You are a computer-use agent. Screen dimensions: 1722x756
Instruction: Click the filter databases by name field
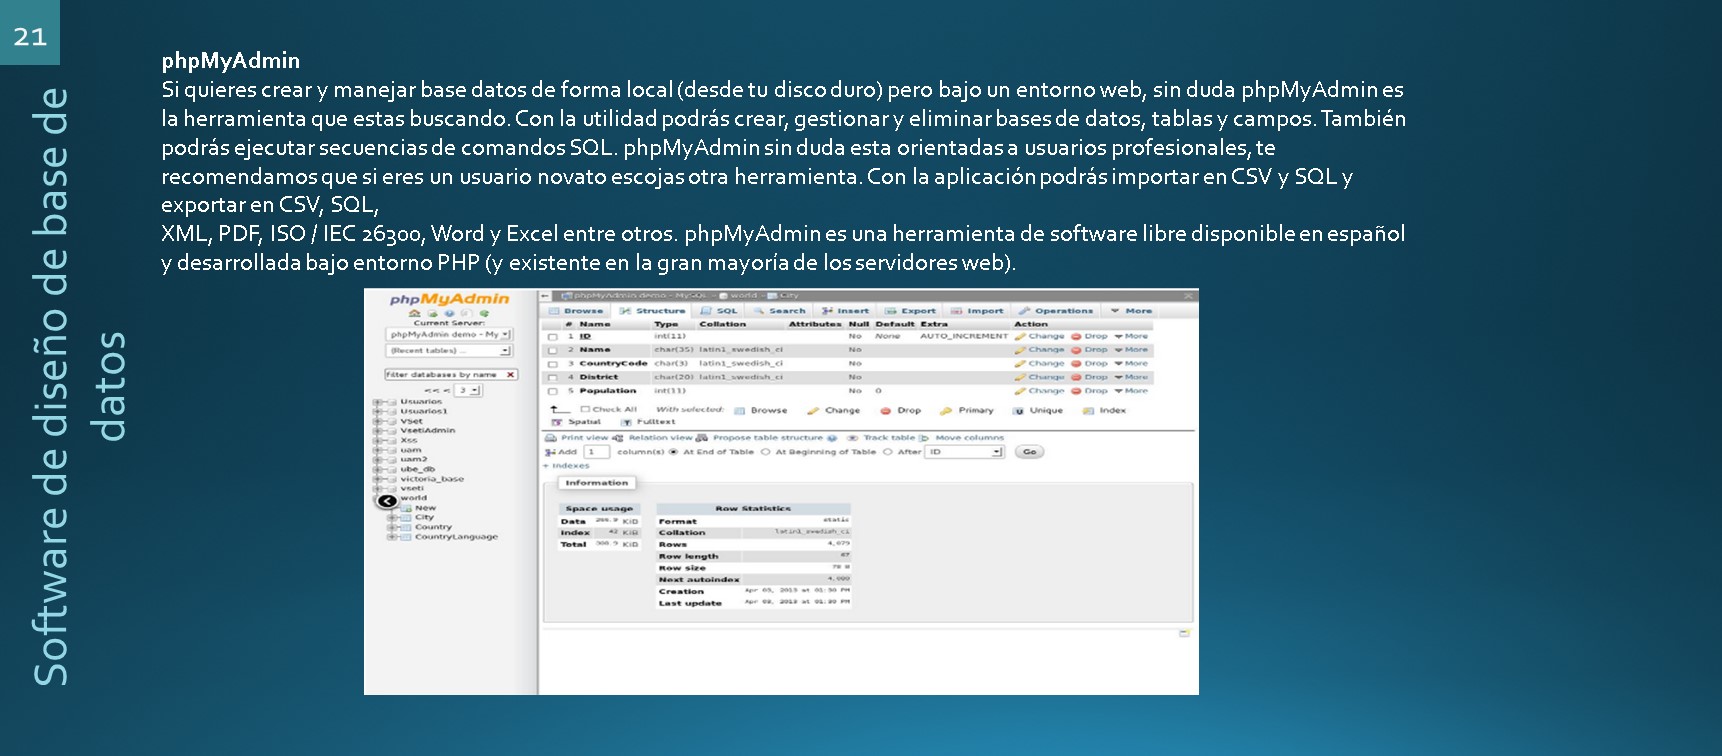tap(443, 375)
